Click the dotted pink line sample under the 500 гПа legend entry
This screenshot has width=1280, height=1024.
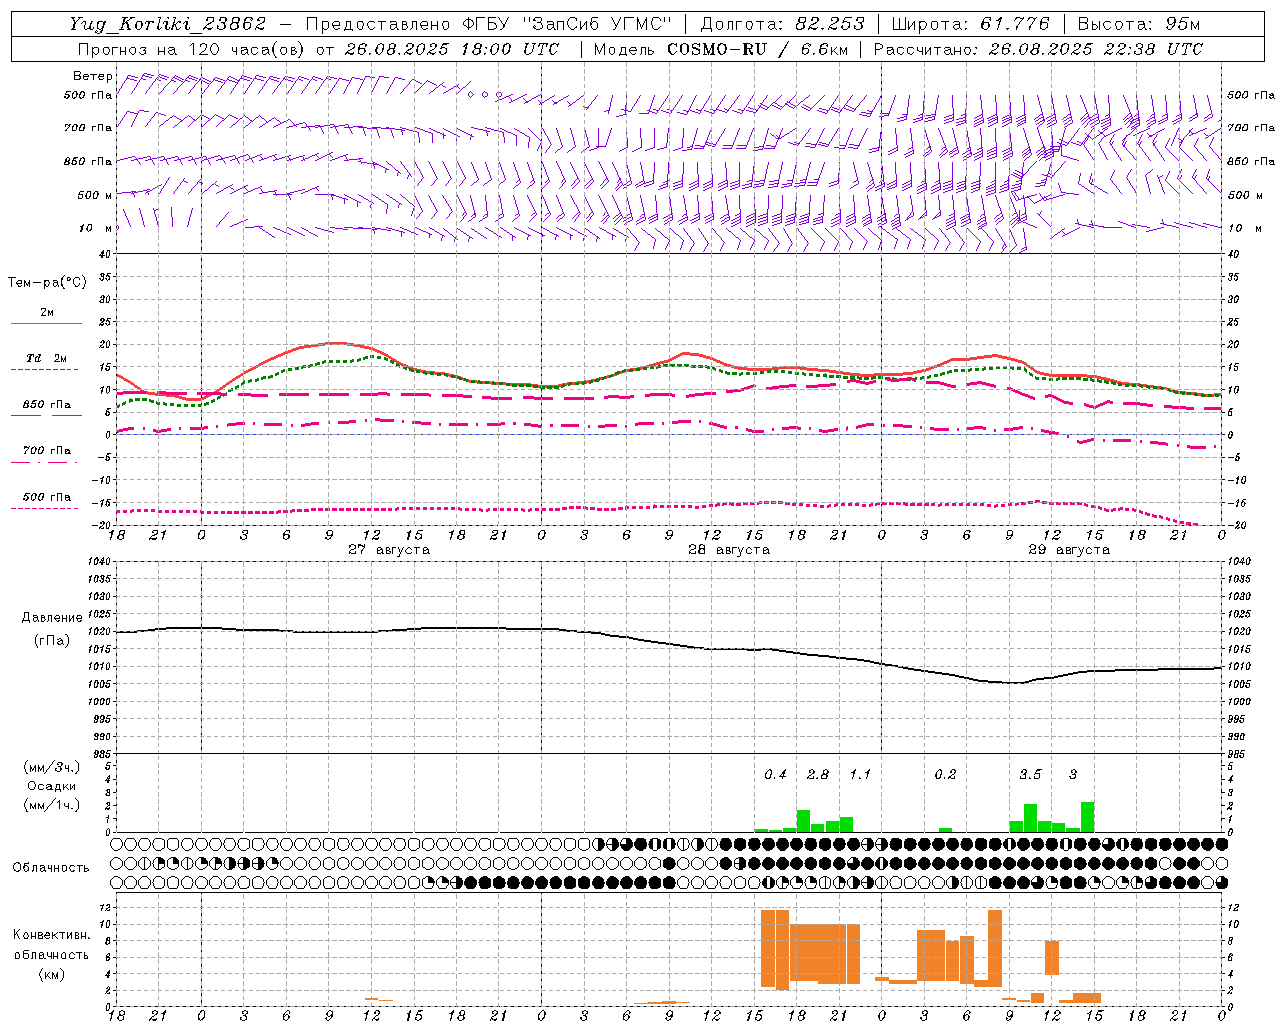(45, 508)
